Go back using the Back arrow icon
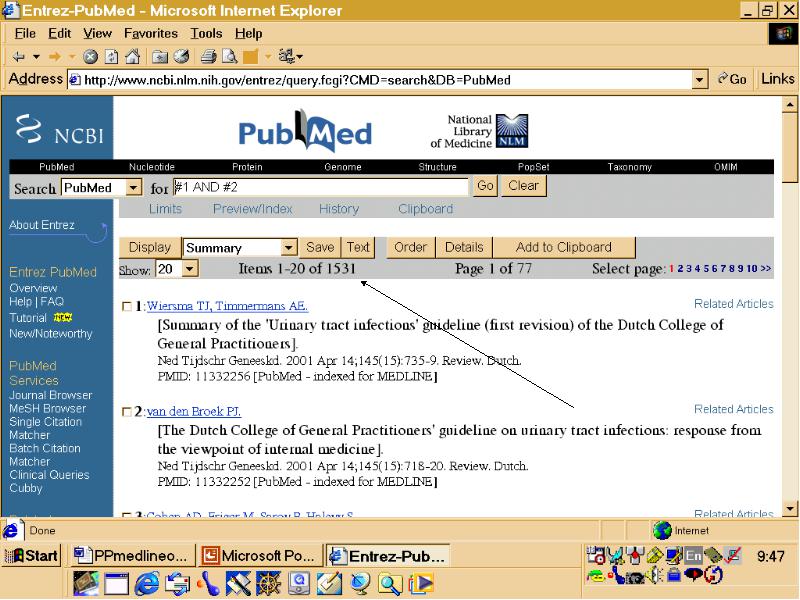Screen dimensions: 800x600 [x=19, y=57]
